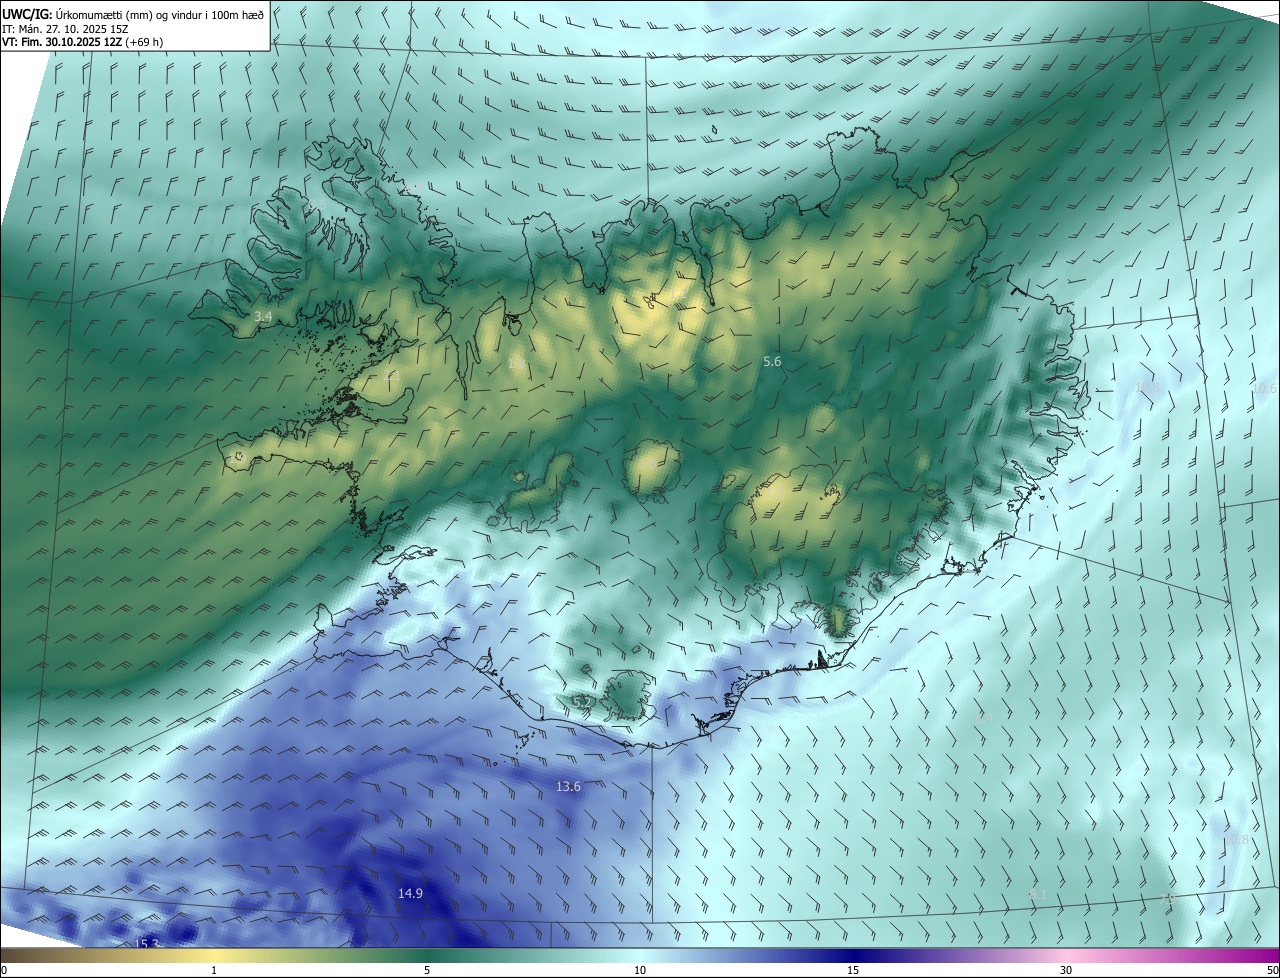Click the color scale tick label '5'

coord(427,971)
